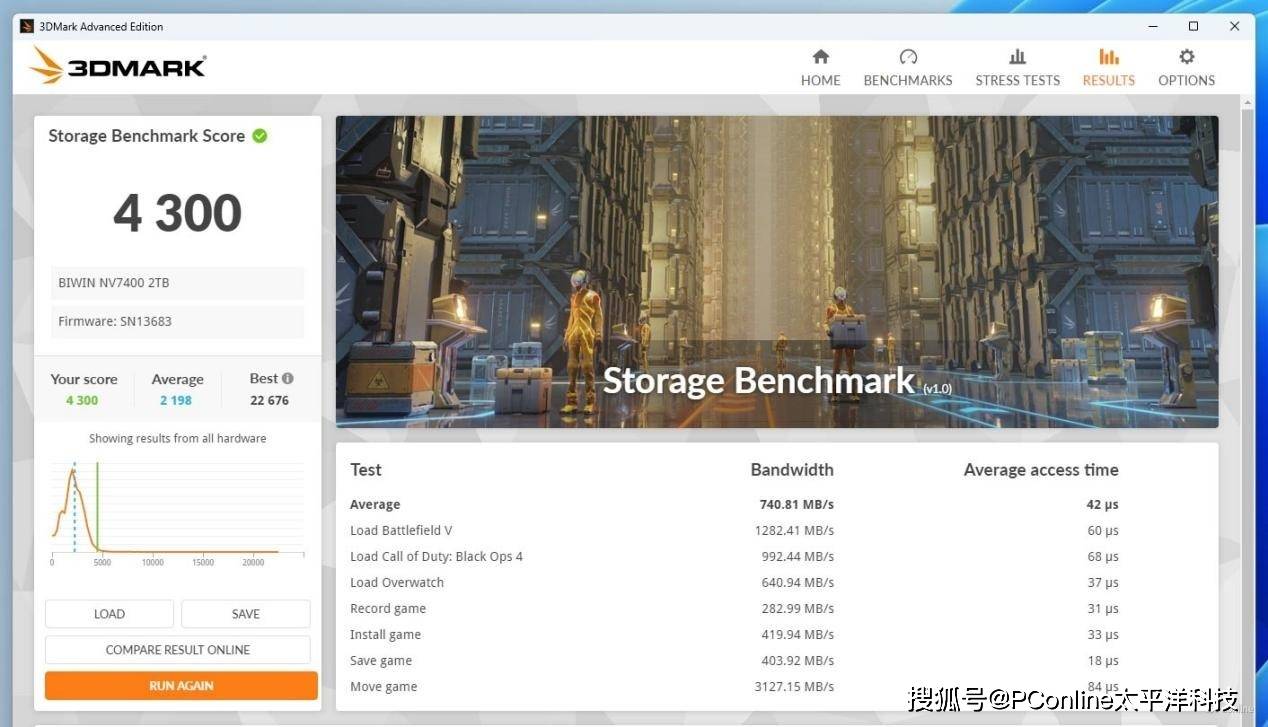Click Load Call of Duty: Black Ops 4 row

tap(777, 557)
